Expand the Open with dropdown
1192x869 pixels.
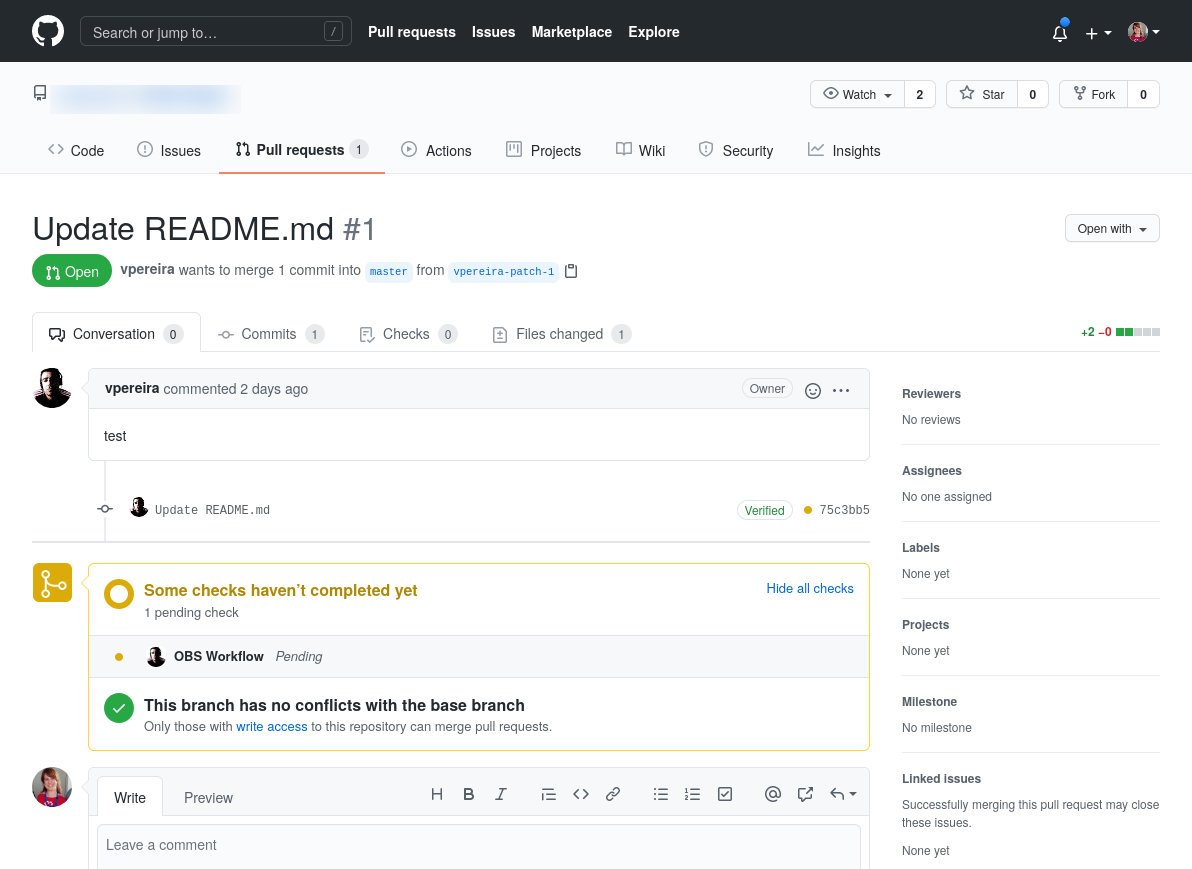[x=1111, y=228]
